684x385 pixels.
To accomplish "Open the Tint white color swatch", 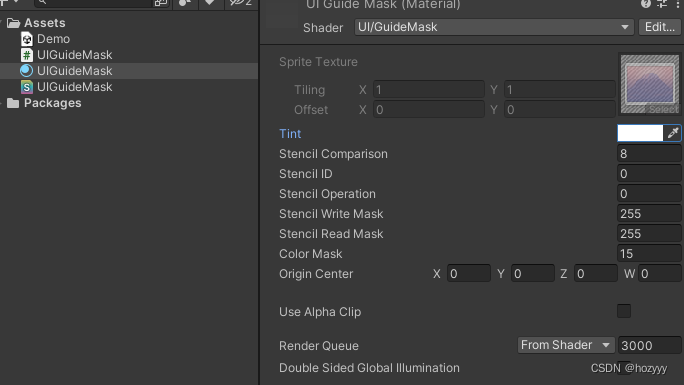I will 640,133.
